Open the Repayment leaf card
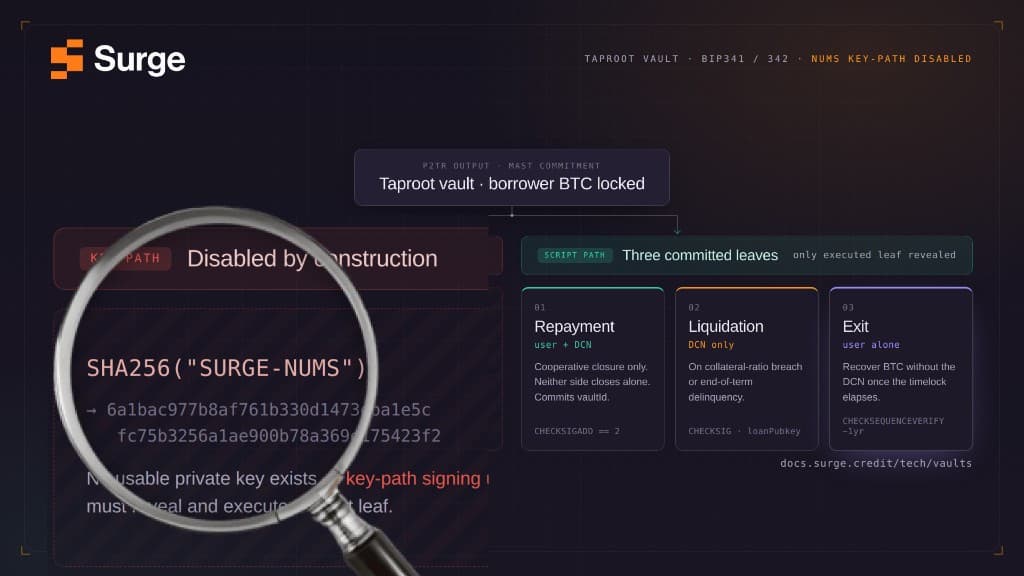The height and width of the screenshot is (576, 1024). pyautogui.click(x=593, y=369)
